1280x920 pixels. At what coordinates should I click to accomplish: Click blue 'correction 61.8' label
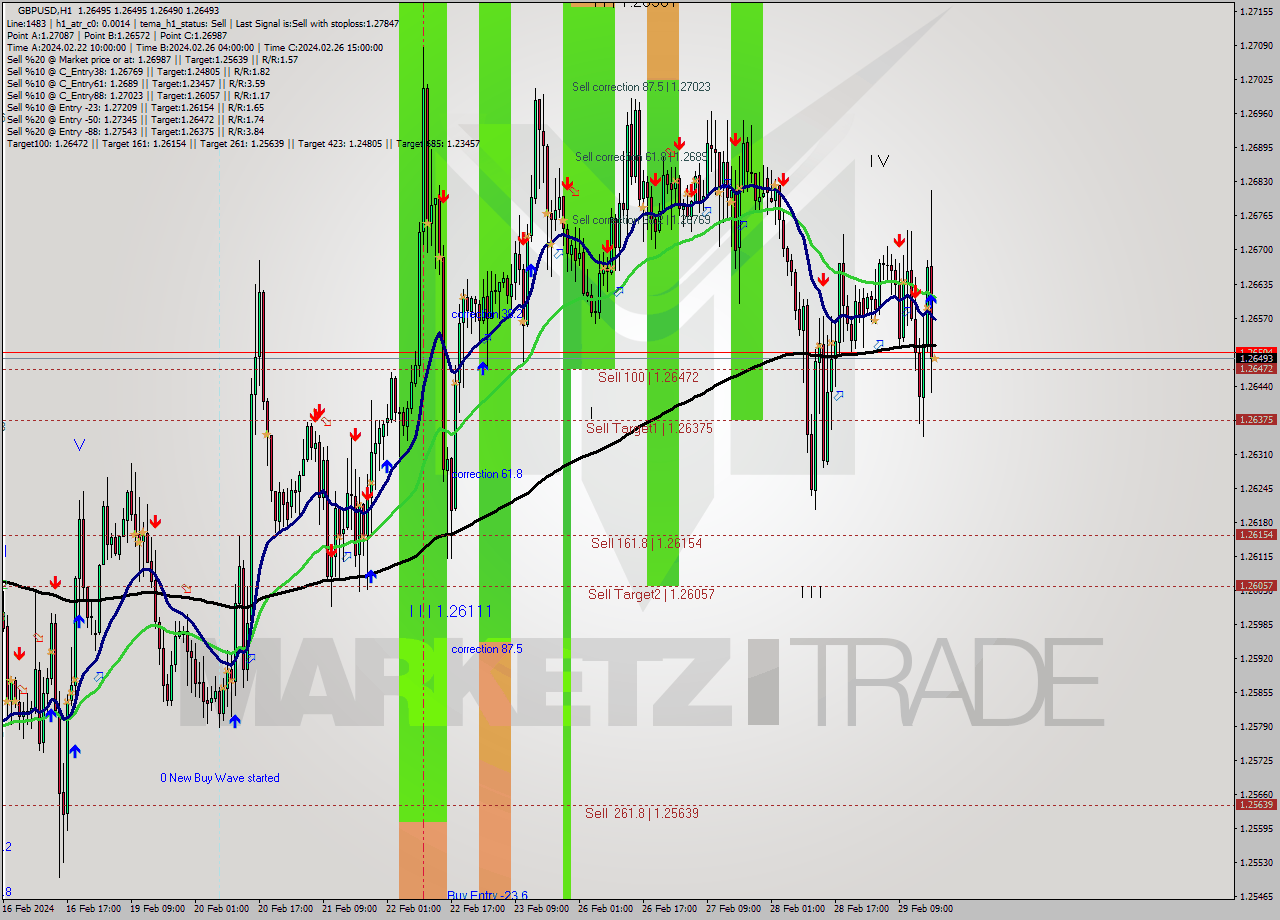(486, 474)
